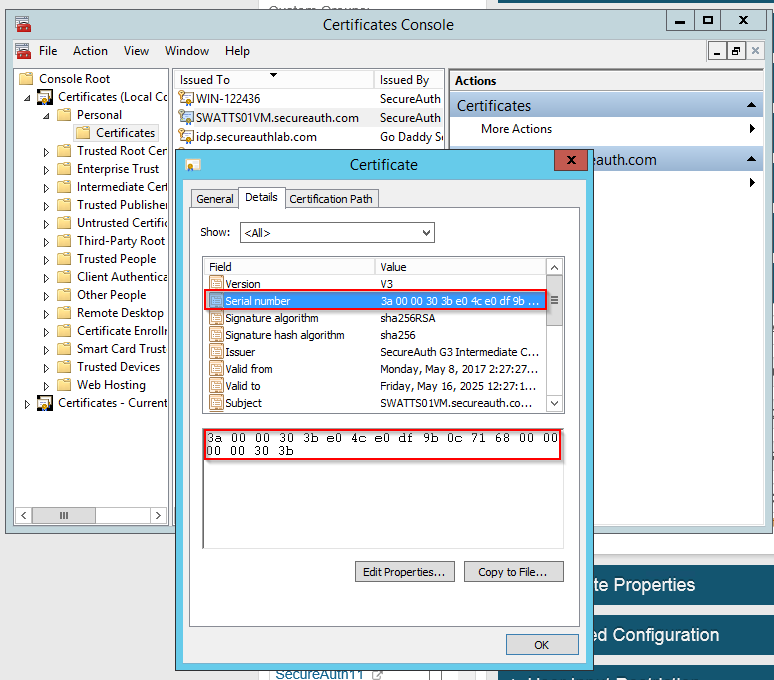774x680 pixels.
Task: Select the Smart Card Trusted Roots folder
Action: [x=121, y=349]
